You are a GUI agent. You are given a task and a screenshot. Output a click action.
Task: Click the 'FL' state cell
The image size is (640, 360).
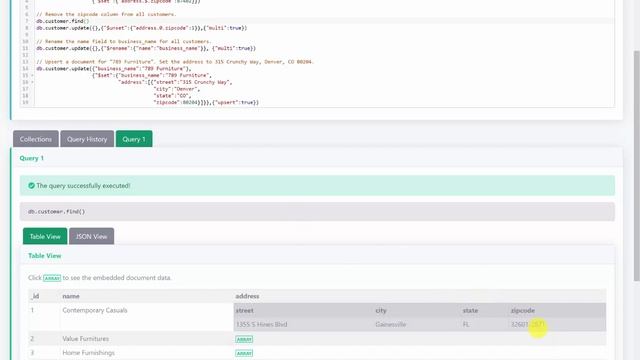point(466,324)
